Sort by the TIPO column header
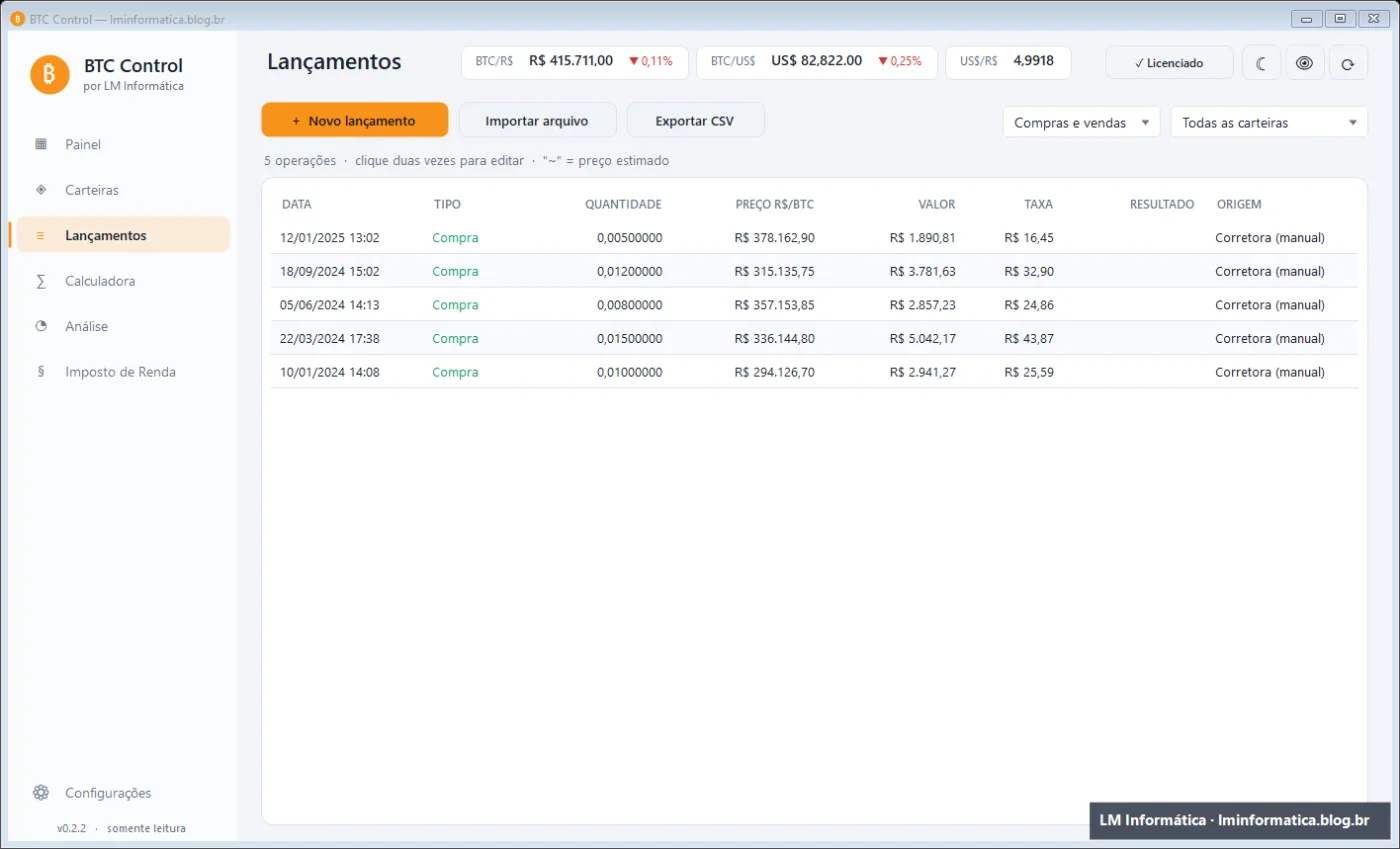Image resolution: width=1400 pixels, height=849 pixels. 447,204
